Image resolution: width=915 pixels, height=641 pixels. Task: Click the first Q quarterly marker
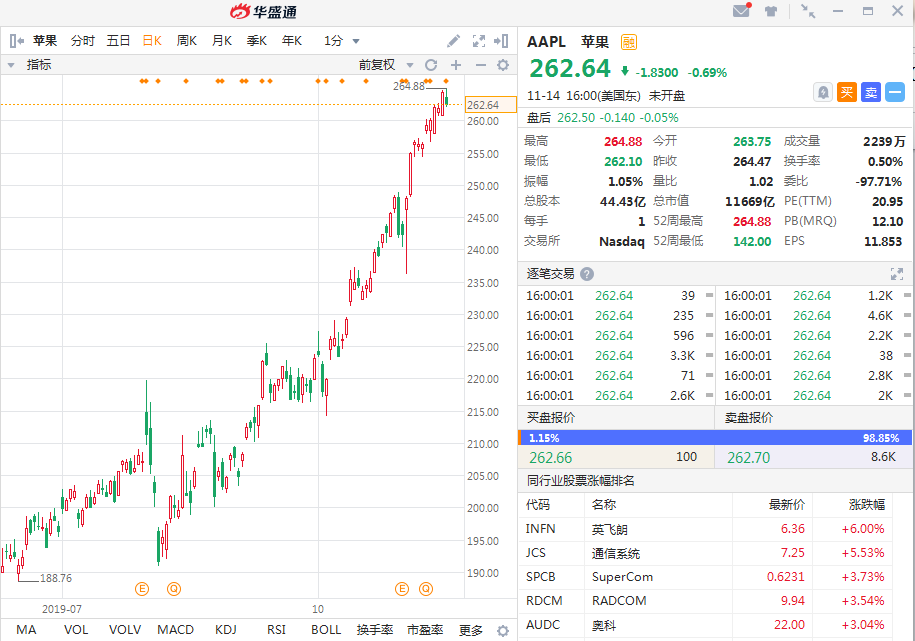(x=174, y=589)
